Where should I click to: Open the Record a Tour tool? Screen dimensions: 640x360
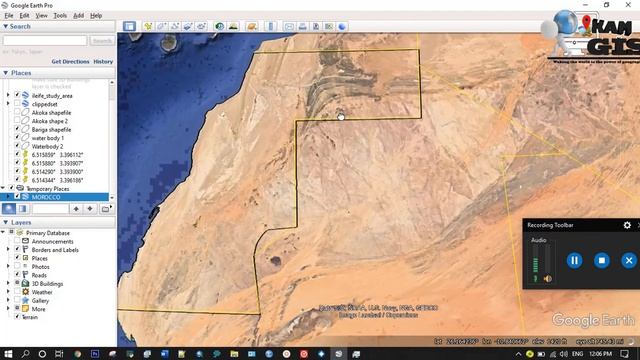point(202,27)
